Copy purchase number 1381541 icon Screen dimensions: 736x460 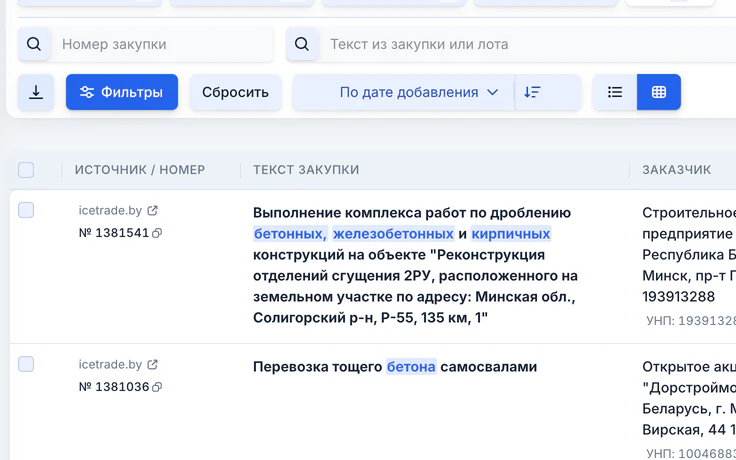(x=157, y=233)
